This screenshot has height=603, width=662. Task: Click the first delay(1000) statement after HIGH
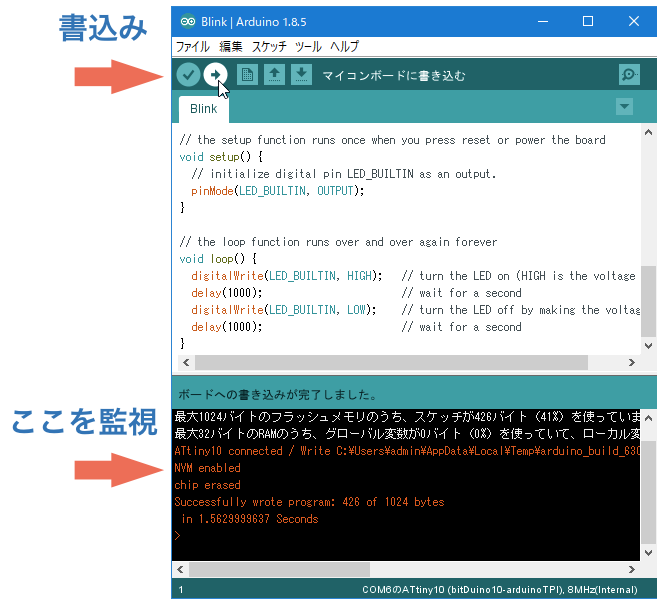226,293
